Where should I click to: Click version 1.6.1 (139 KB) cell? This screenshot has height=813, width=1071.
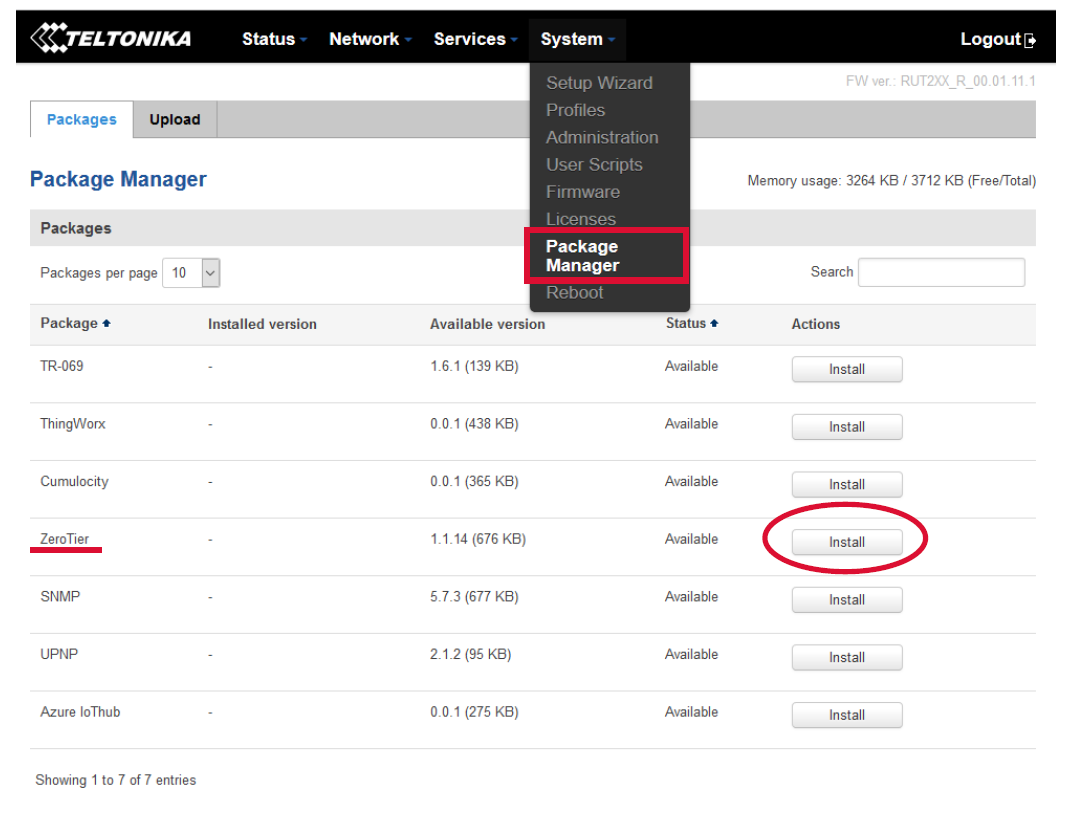[x=474, y=366]
